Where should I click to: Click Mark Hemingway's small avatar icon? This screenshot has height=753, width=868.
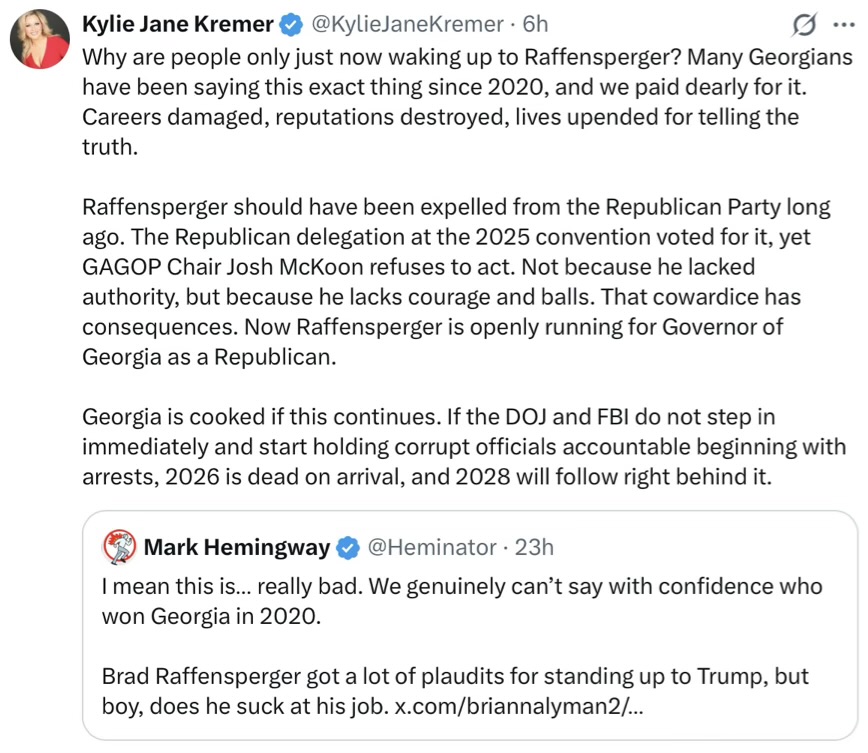click(119, 547)
